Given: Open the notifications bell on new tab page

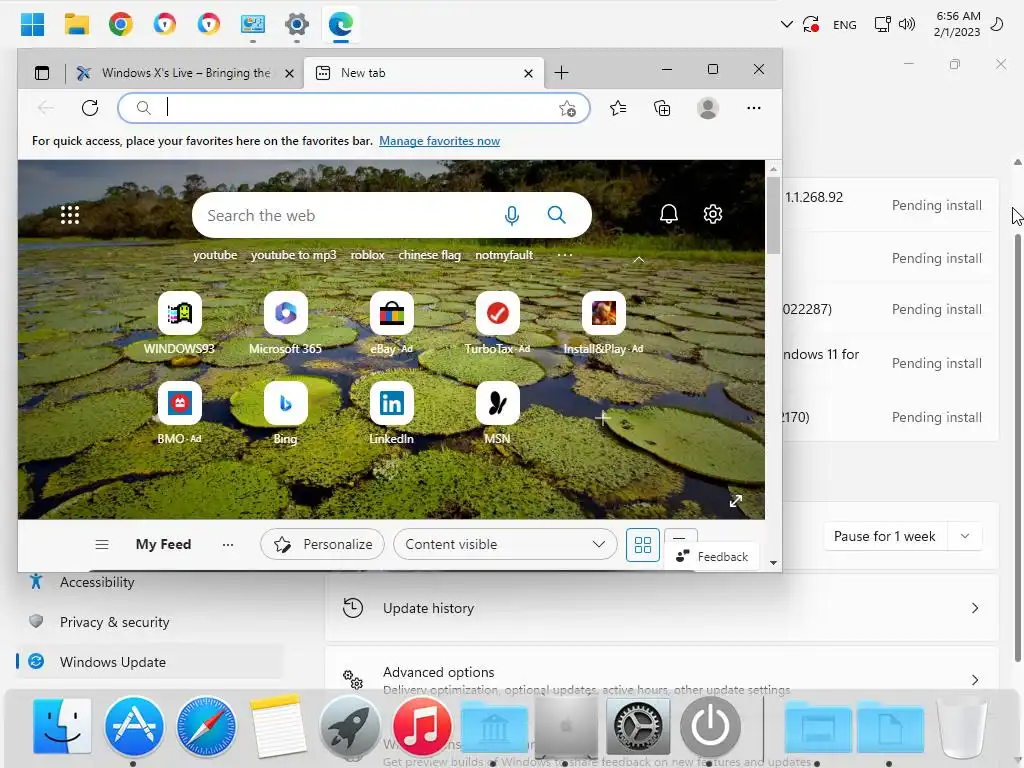Looking at the screenshot, I should point(668,214).
